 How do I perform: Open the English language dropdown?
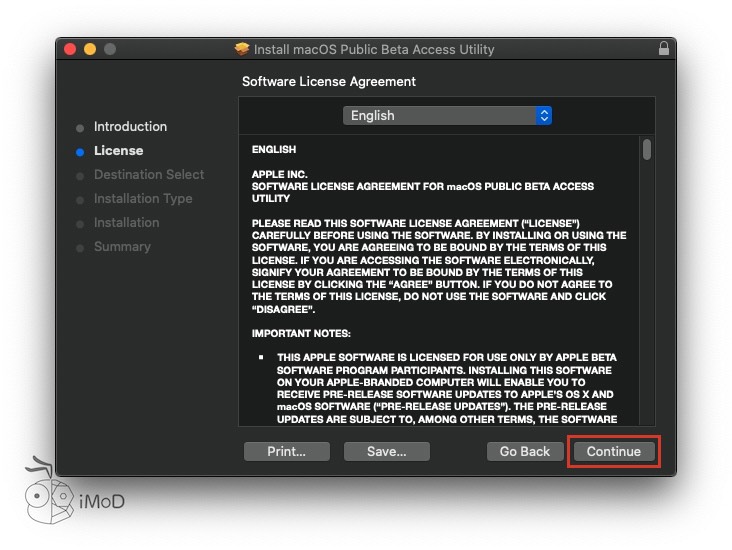point(446,116)
